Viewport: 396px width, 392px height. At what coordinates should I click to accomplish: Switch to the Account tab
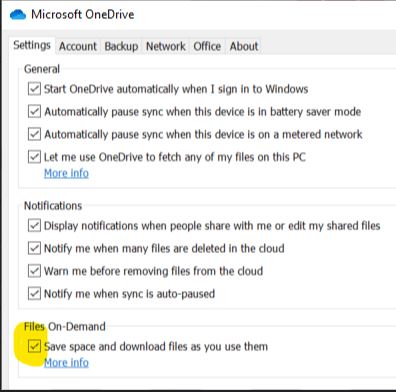[x=78, y=46]
